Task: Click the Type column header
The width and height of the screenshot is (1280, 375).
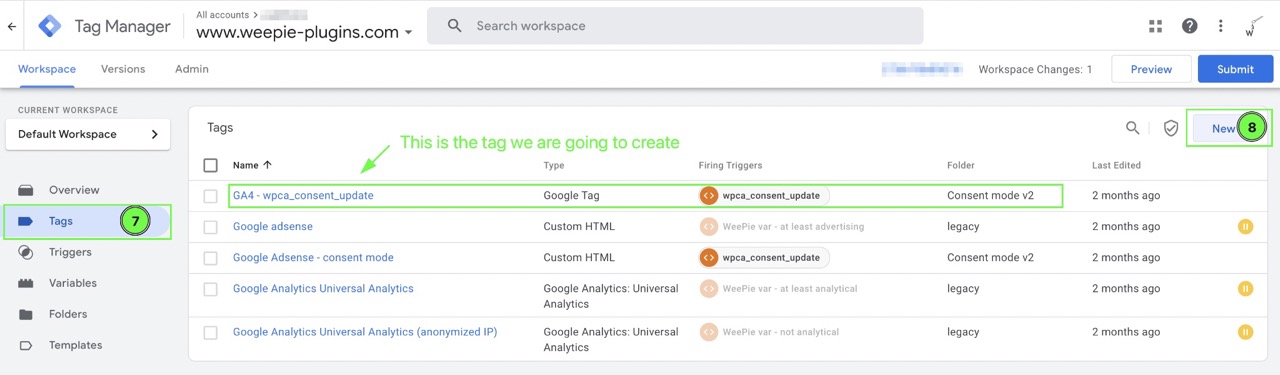Action: (x=555, y=165)
